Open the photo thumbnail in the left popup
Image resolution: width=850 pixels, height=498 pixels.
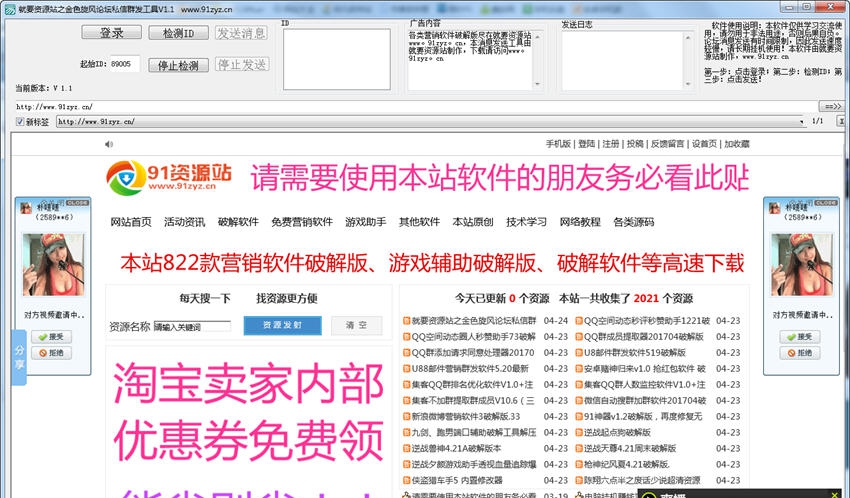(53, 264)
